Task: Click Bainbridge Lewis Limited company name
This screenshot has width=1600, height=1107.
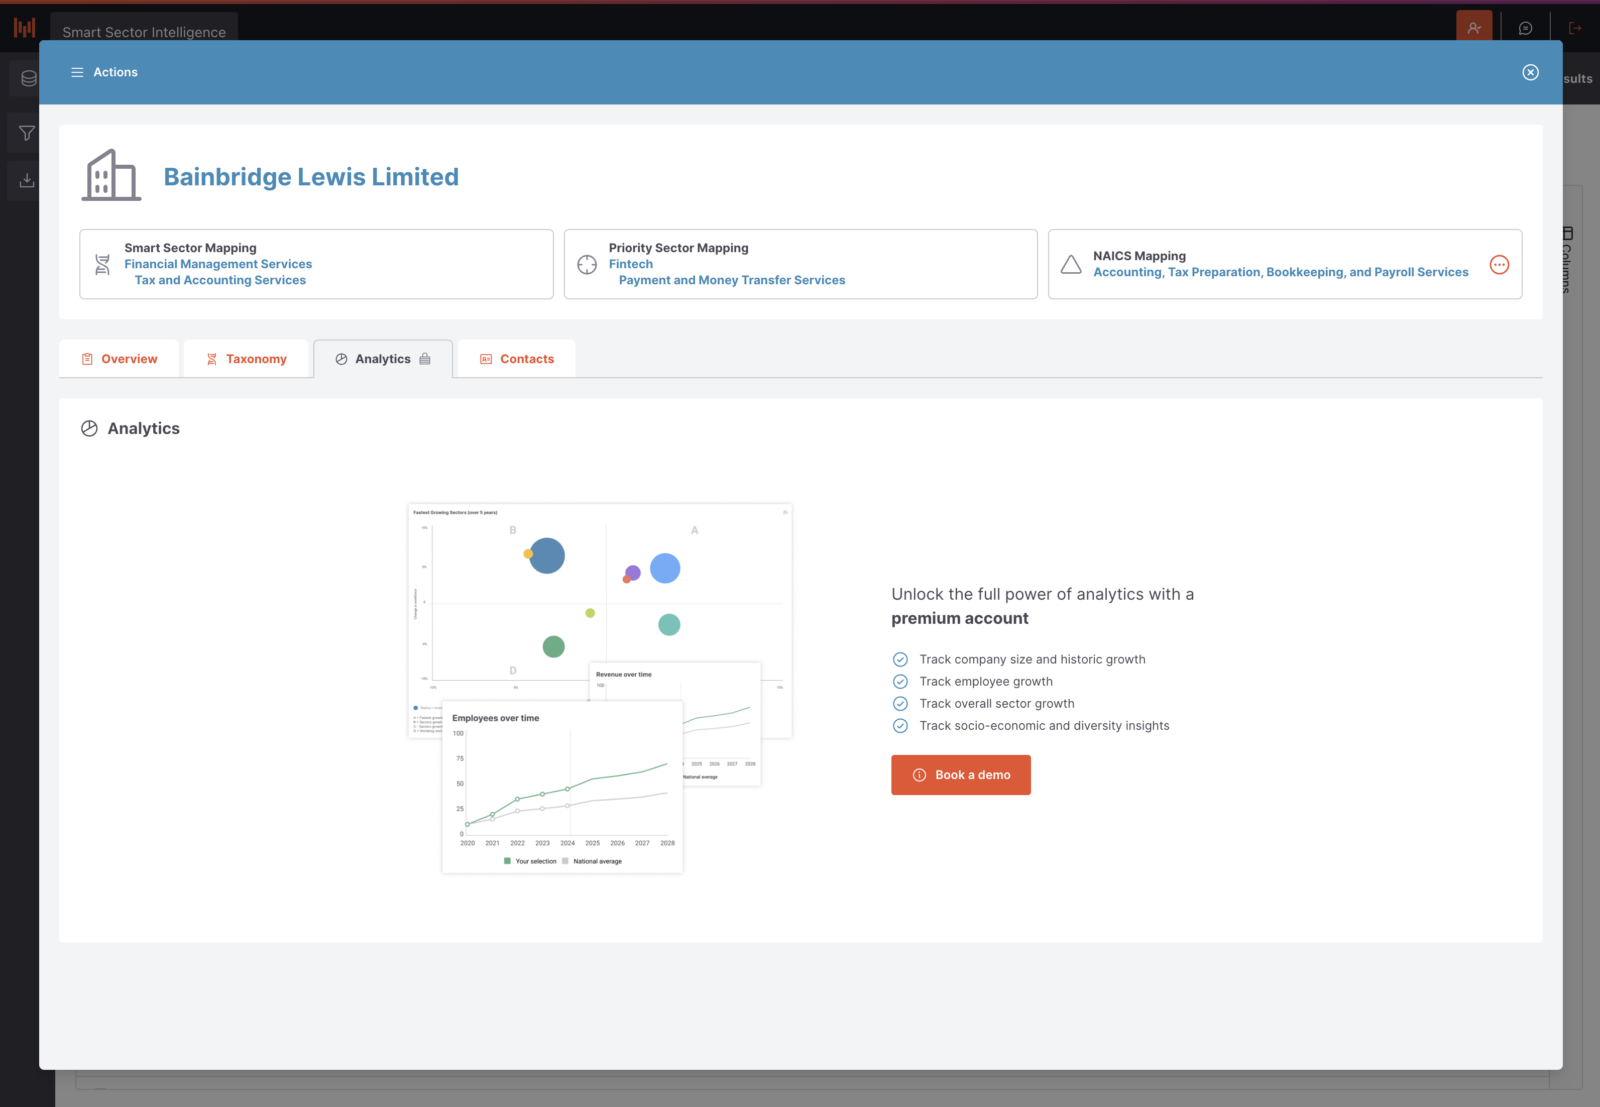Action: pyautogui.click(x=311, y=177)
